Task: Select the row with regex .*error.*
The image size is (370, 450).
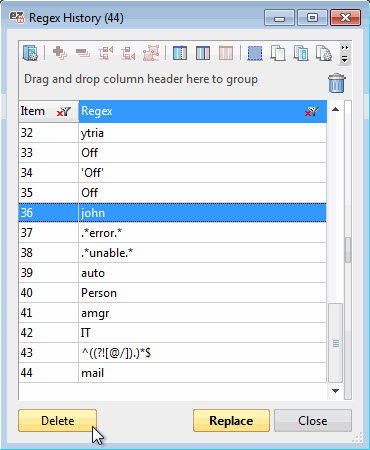Action: [x=172, y=233]
